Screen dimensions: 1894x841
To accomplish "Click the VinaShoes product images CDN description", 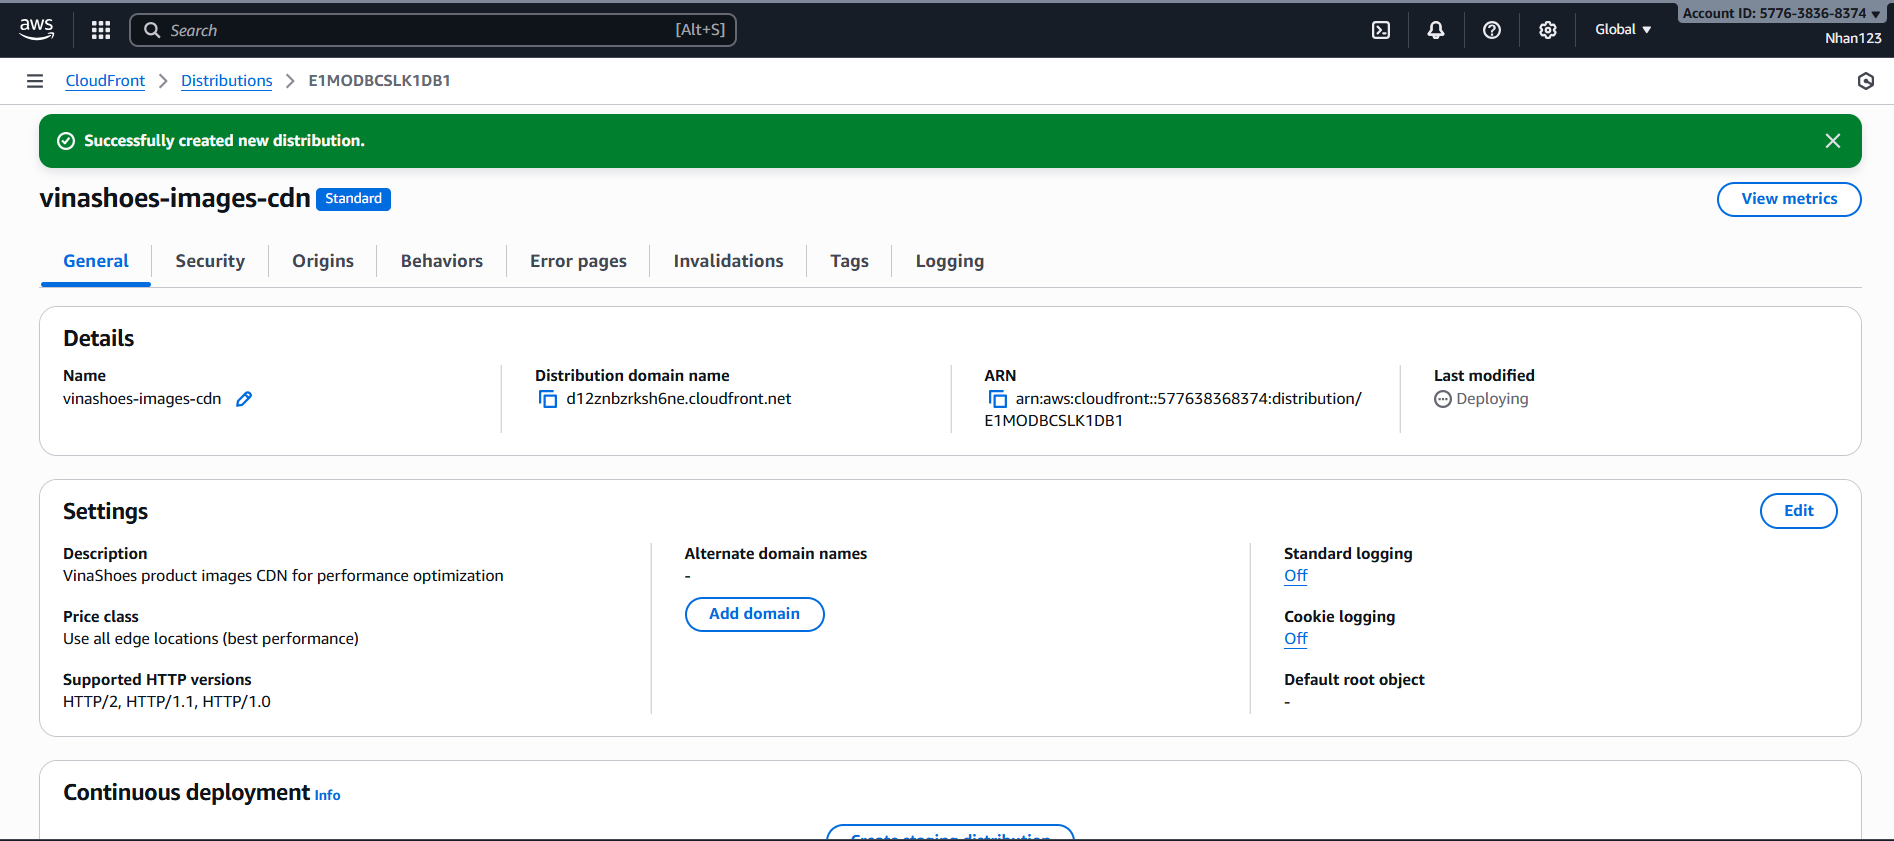I will pos(283,576).
